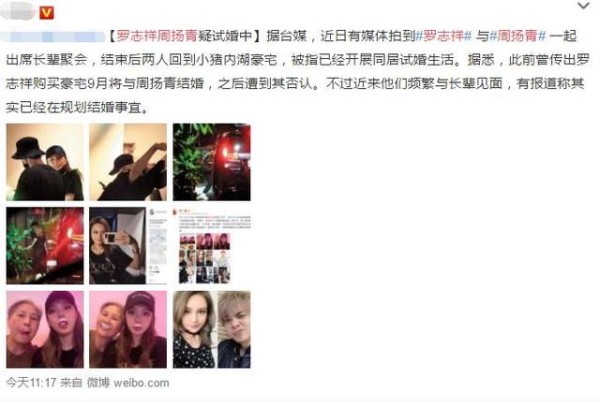Click the orange V verified badge

[x=47, y=13]
